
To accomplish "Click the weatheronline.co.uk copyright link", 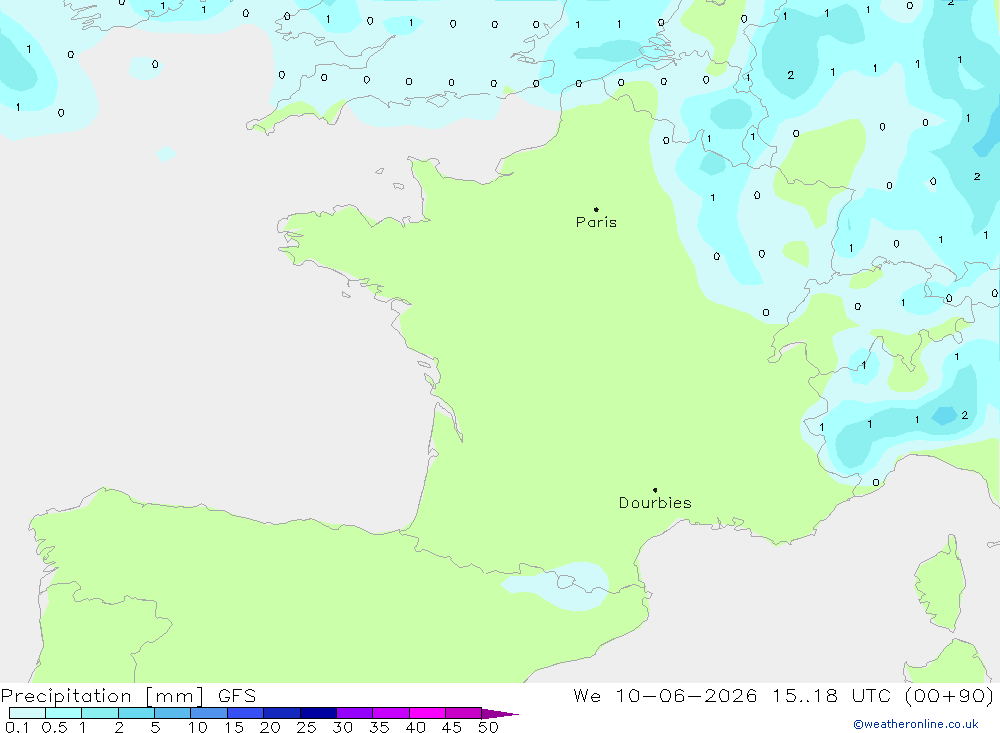I will point(916,724).
